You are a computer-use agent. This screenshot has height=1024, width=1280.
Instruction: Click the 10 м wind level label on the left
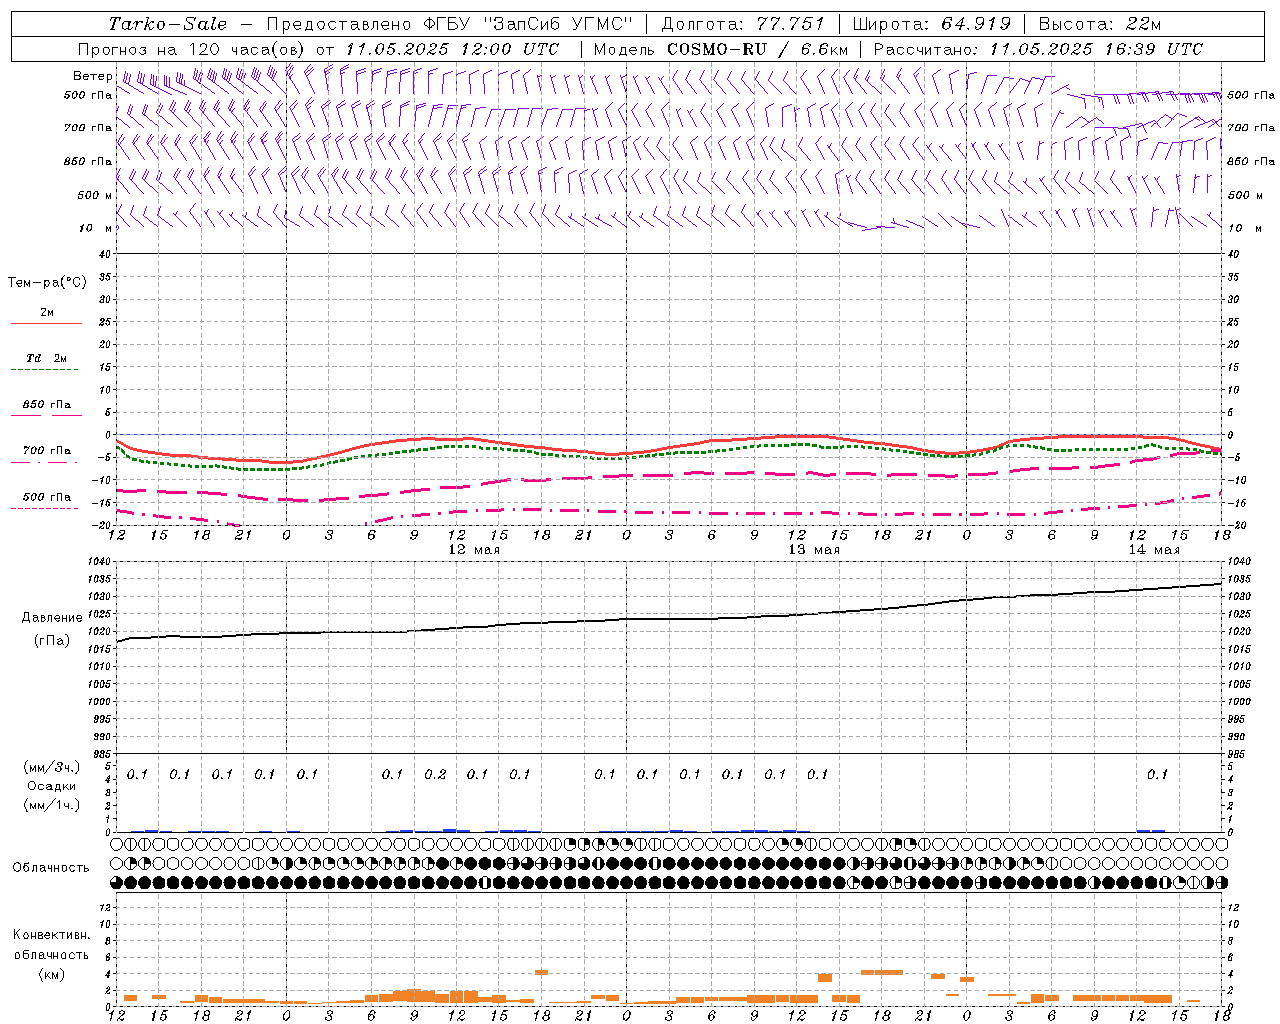tap(95, 228)
